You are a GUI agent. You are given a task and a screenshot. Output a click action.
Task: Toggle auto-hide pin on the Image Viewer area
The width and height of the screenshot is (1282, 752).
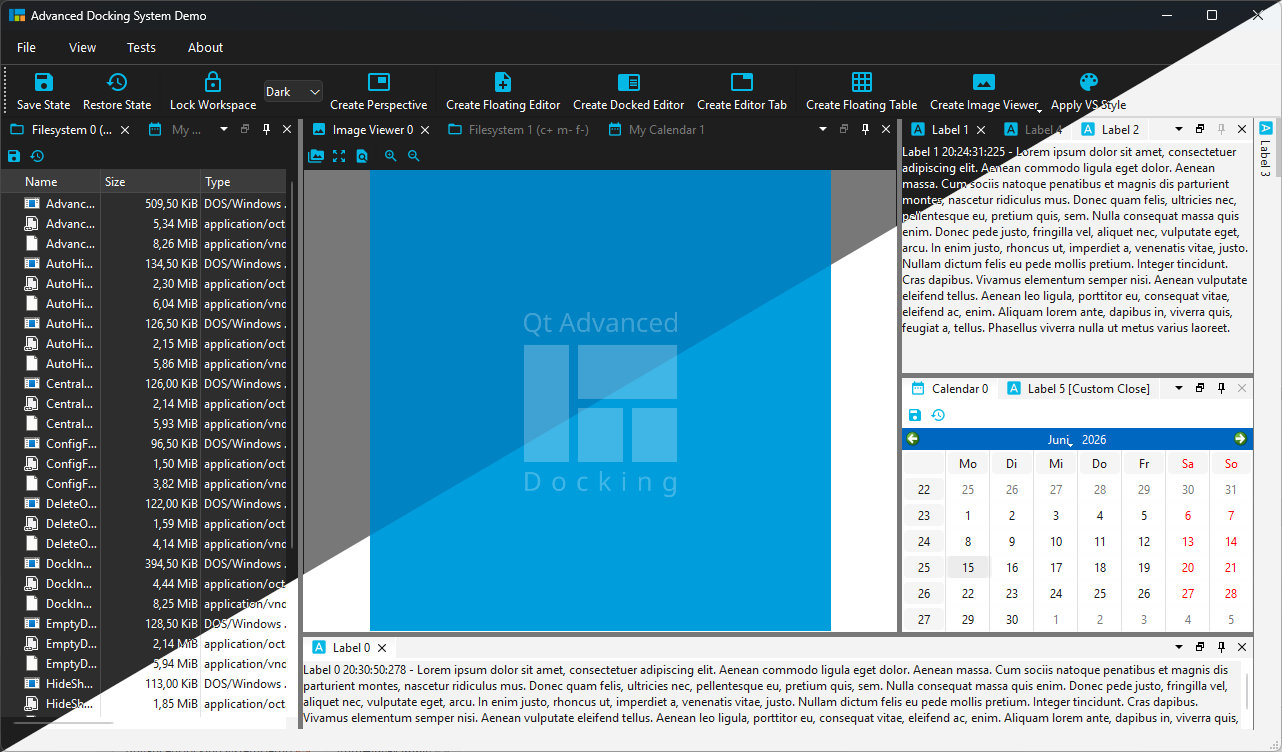coord(865,129)
